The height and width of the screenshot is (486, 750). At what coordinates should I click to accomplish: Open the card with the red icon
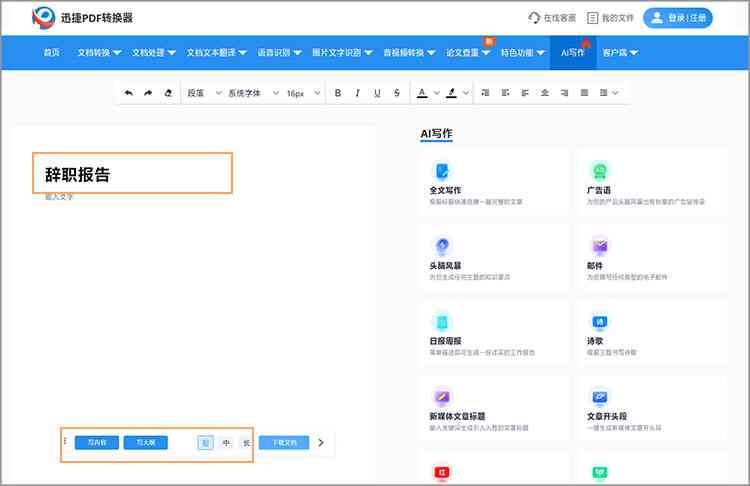pyautogui.click(x=495, y=468)
